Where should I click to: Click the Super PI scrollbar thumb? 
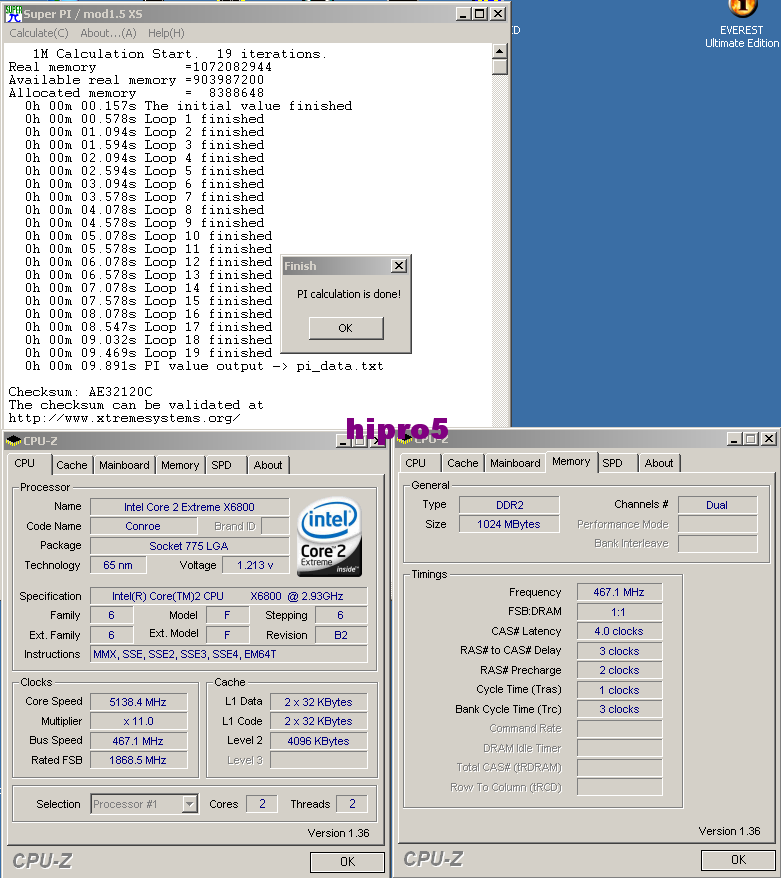(x=499, y=67)
